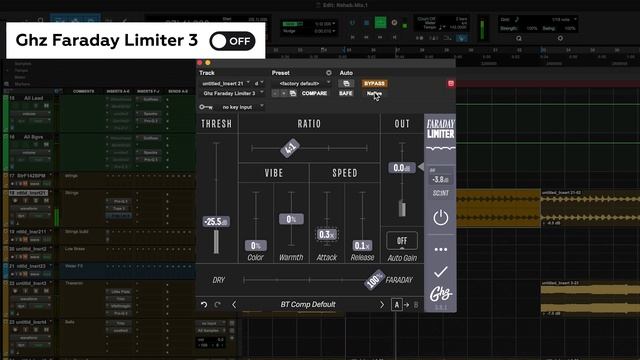Click the INSERTS A-E column header
640x360 pixels.
coord(118,91)
